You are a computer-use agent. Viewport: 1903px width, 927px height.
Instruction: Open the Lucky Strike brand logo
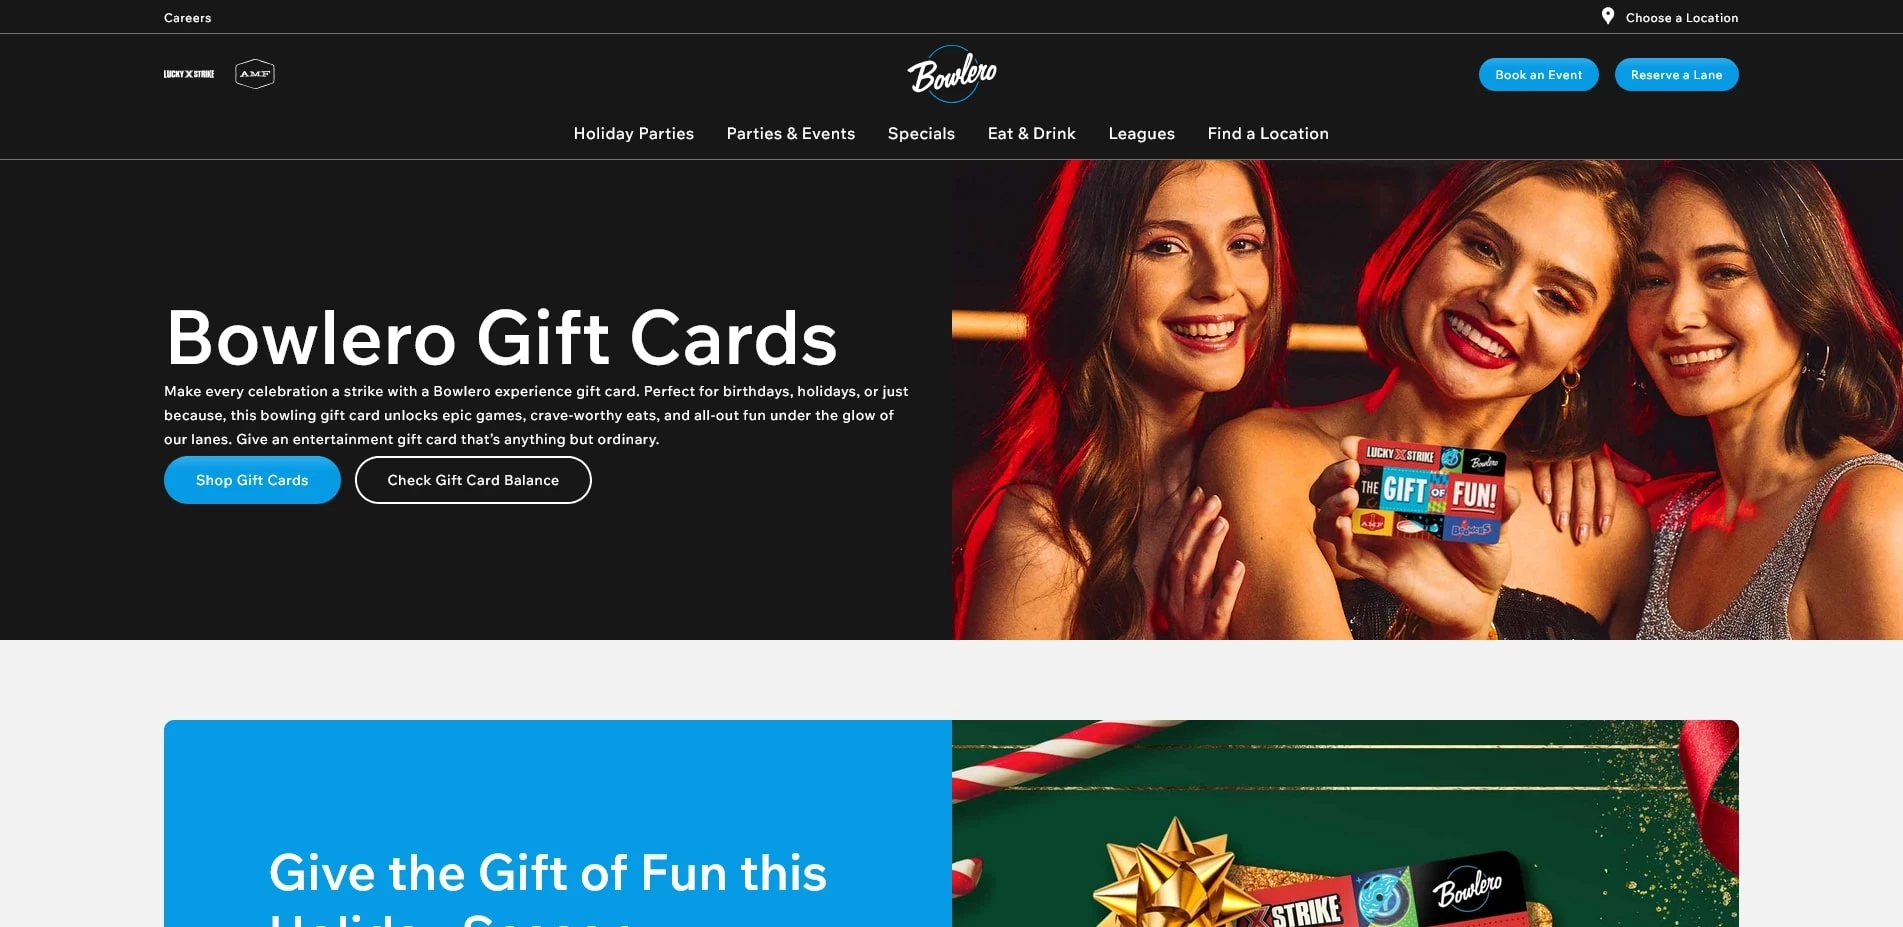189,74
